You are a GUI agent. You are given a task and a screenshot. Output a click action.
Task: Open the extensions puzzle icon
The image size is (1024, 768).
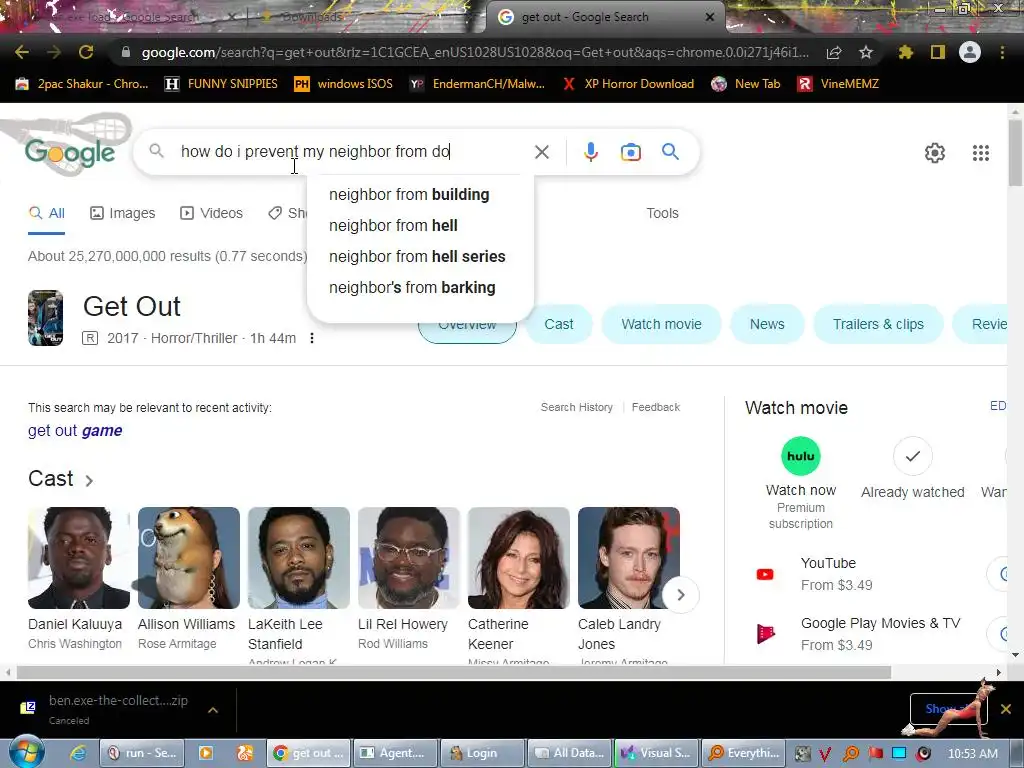point(905,52)
